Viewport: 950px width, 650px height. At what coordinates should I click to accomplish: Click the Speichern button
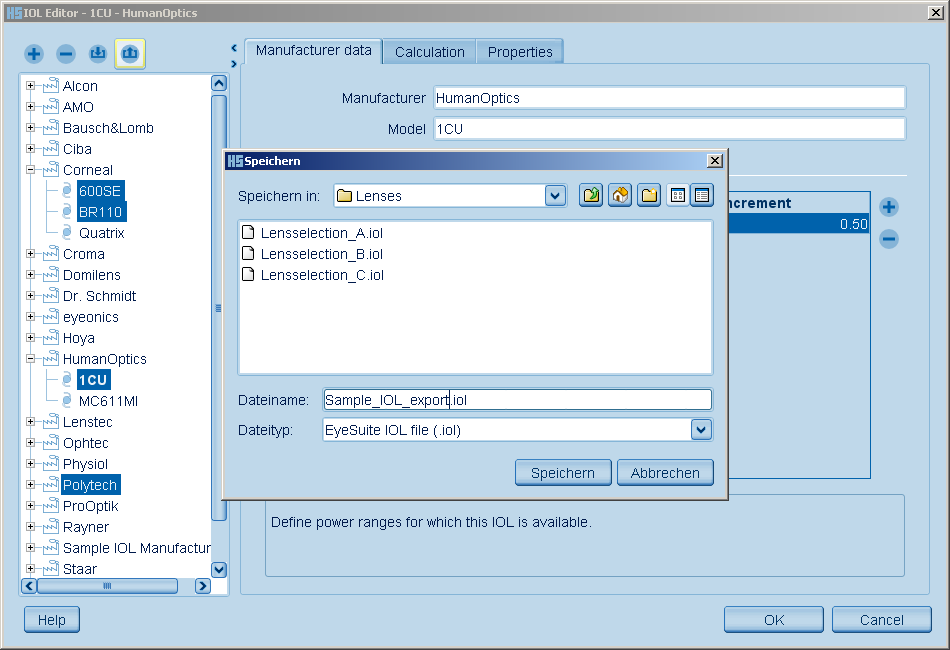coord(562,473)
